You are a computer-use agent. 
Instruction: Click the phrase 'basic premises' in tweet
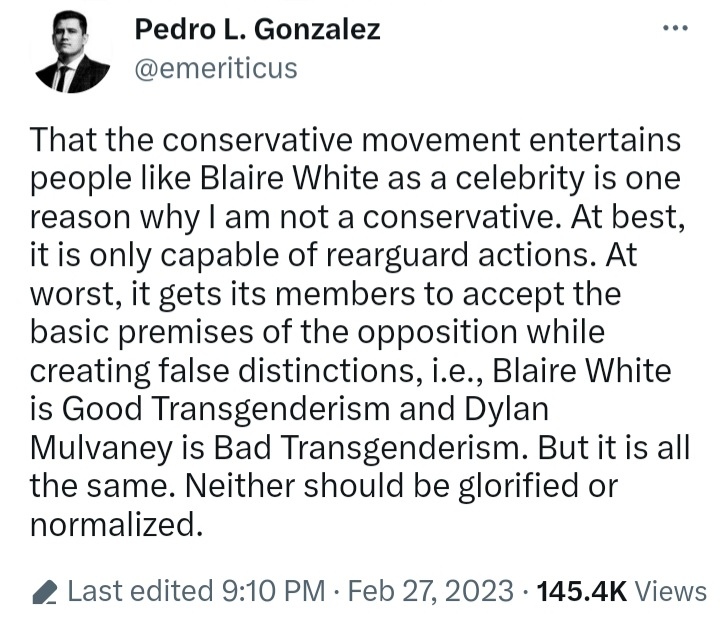[x=141, y=332]
